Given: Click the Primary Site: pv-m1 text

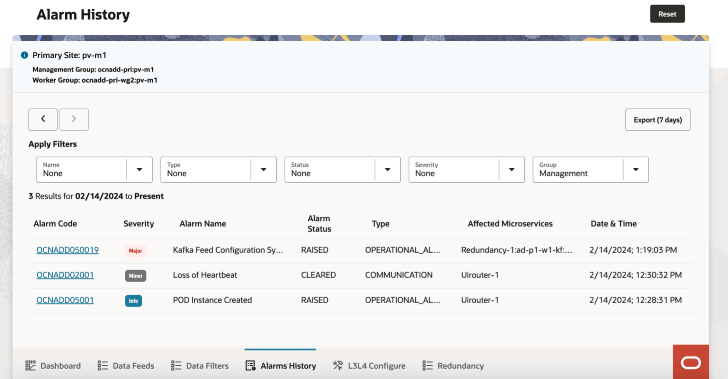Looking at the screenshot, I should 69,55.
